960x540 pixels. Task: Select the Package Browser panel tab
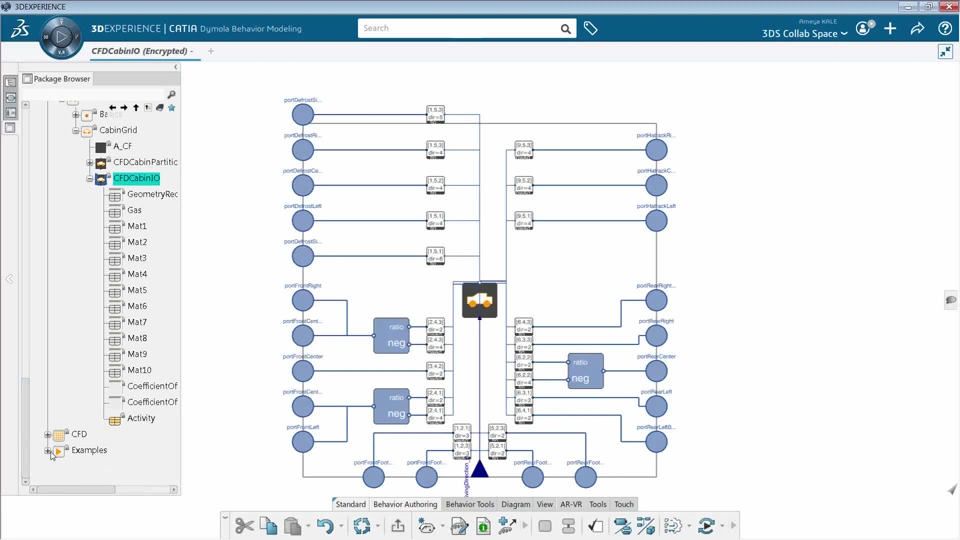click(57, 78)
